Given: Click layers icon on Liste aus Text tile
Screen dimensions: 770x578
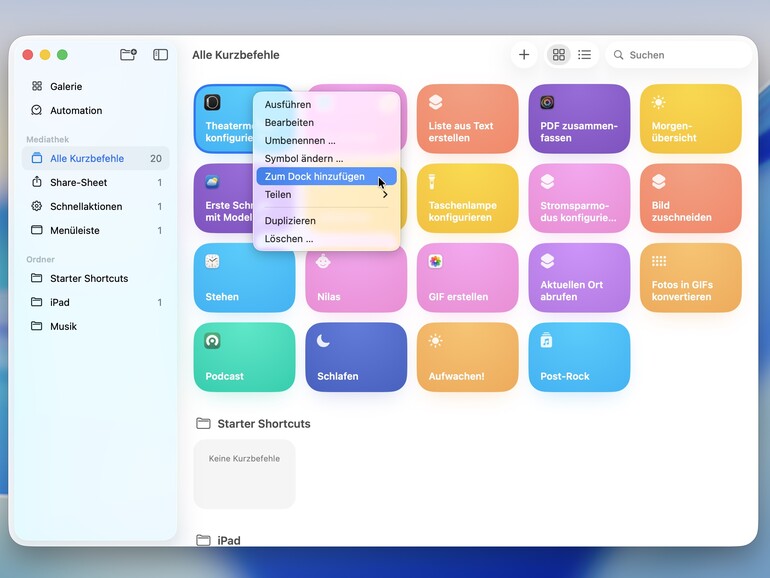Looking at the screenshot, I should tap(436, 103).
